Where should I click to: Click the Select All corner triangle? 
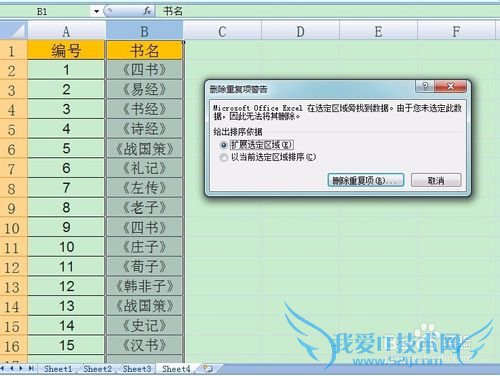pyautogui.click(x=14, y=31)
